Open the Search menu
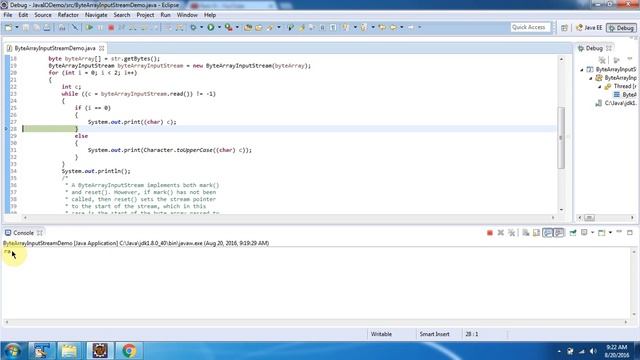 point(122,15)
